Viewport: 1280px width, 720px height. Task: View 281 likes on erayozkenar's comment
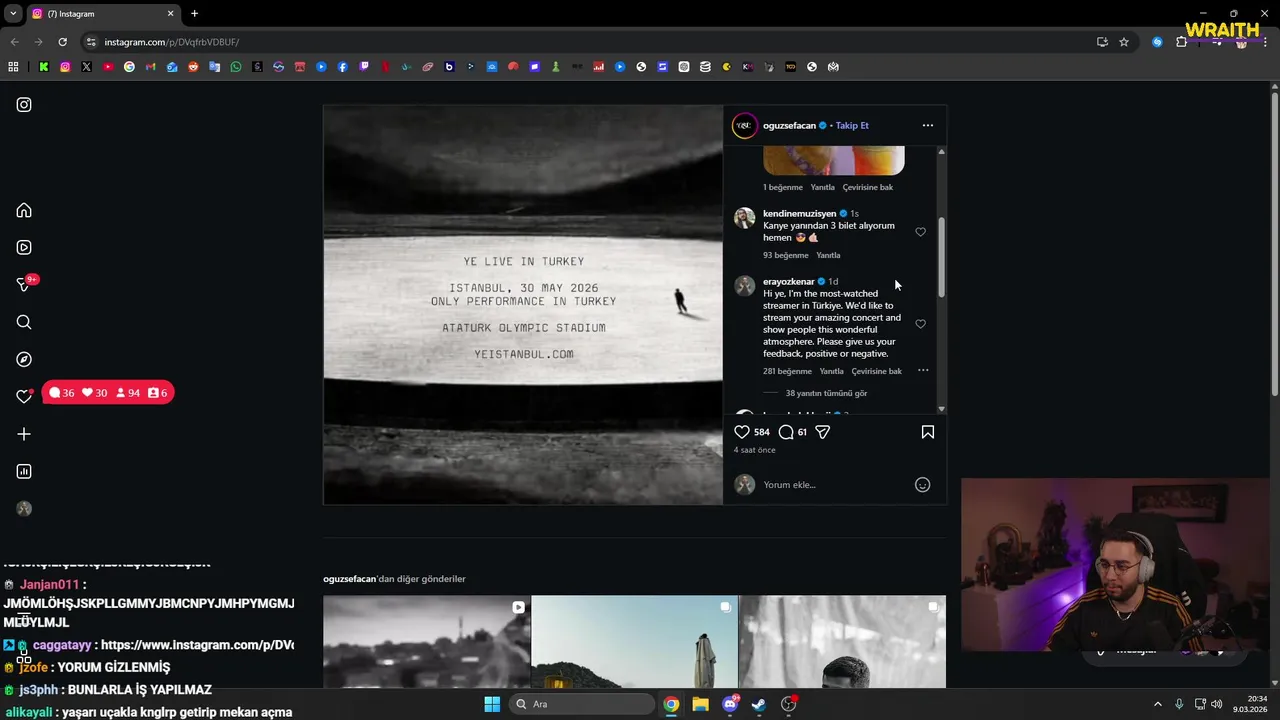coord(788,371)
